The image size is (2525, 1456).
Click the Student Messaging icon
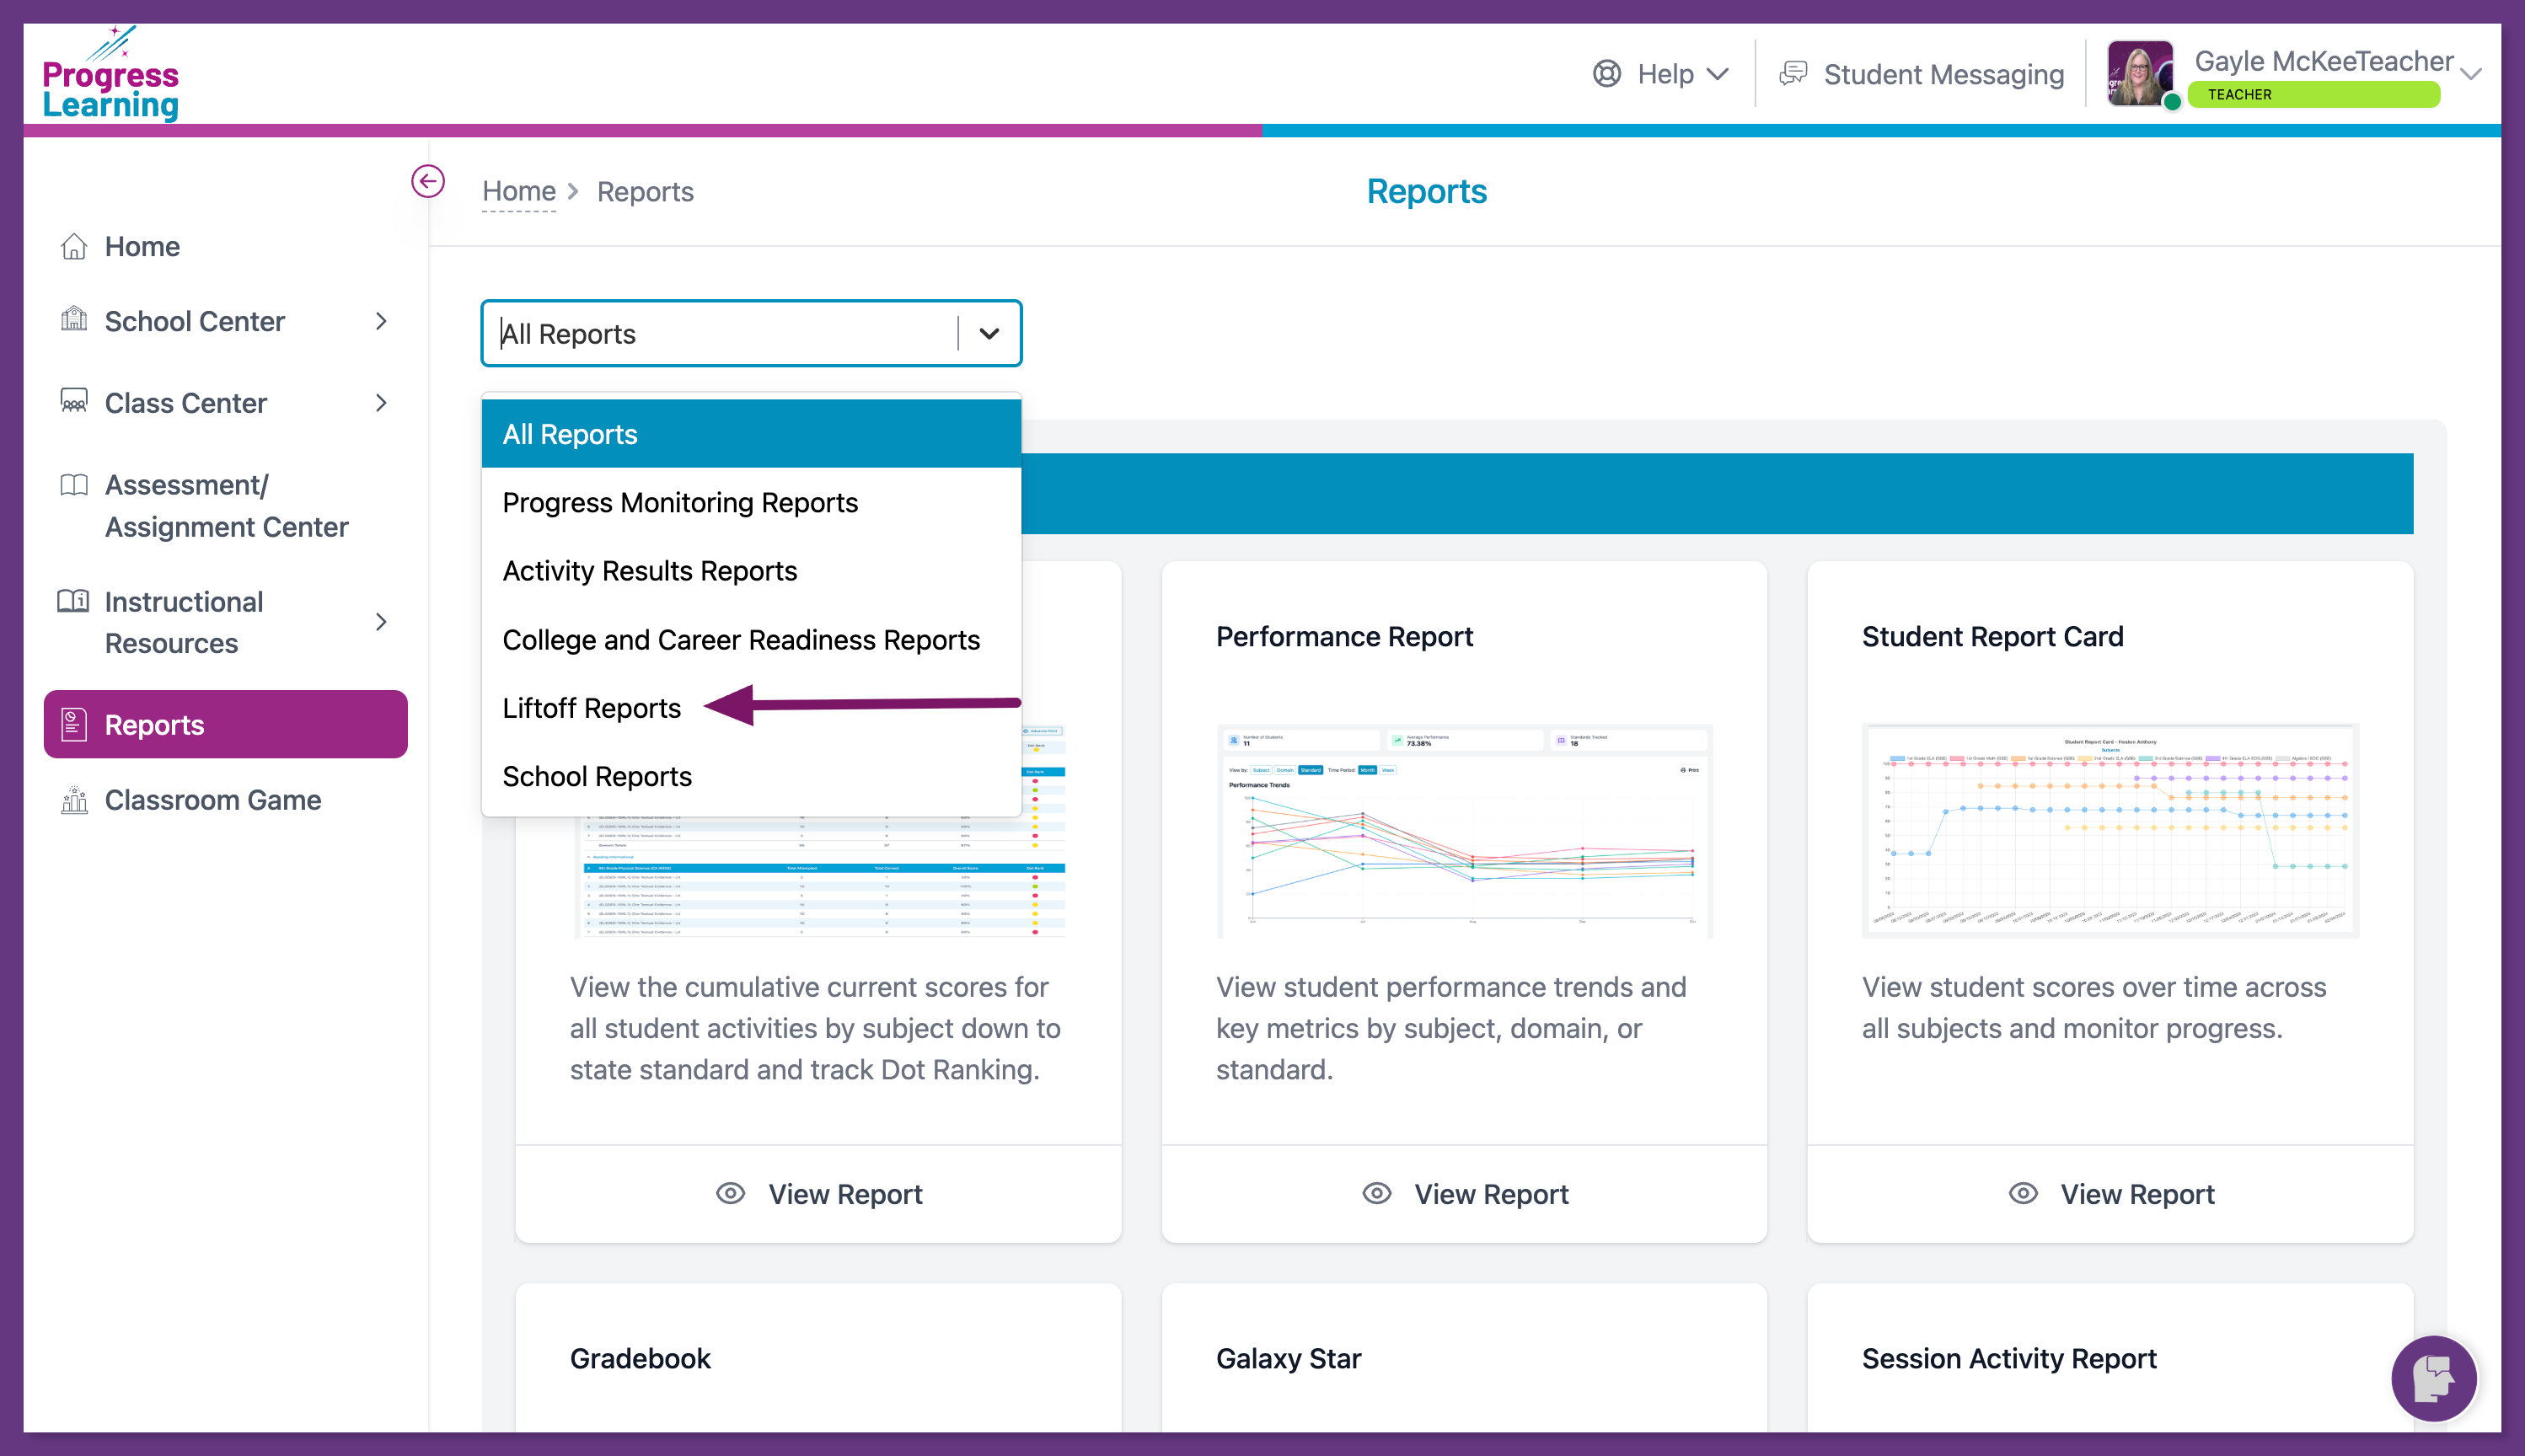coord(1794,73)
